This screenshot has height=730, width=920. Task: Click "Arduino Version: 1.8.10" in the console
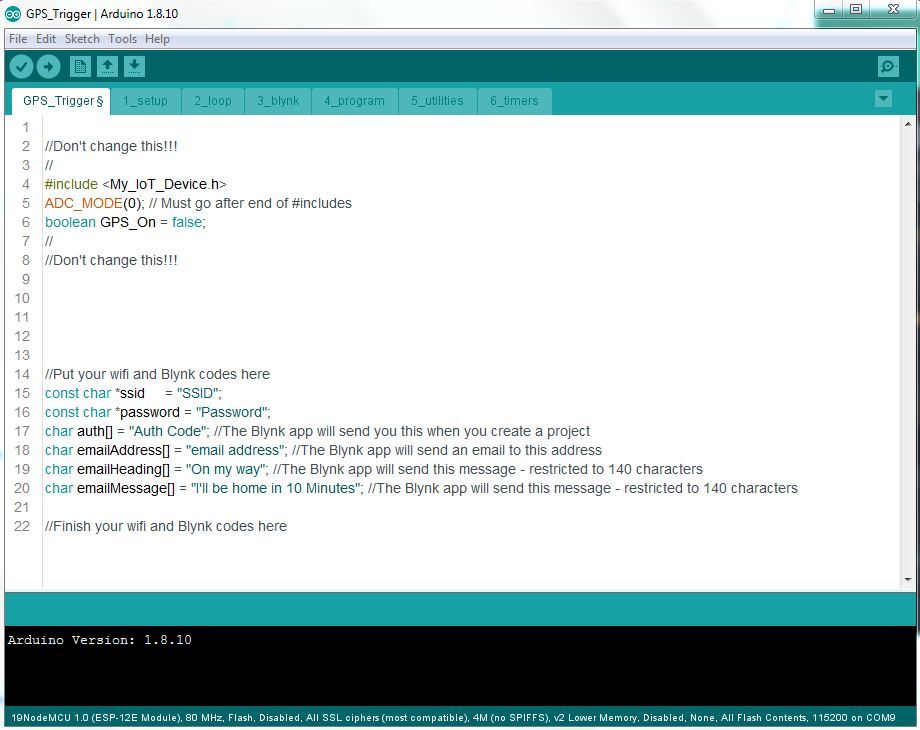tap(100, 640)
